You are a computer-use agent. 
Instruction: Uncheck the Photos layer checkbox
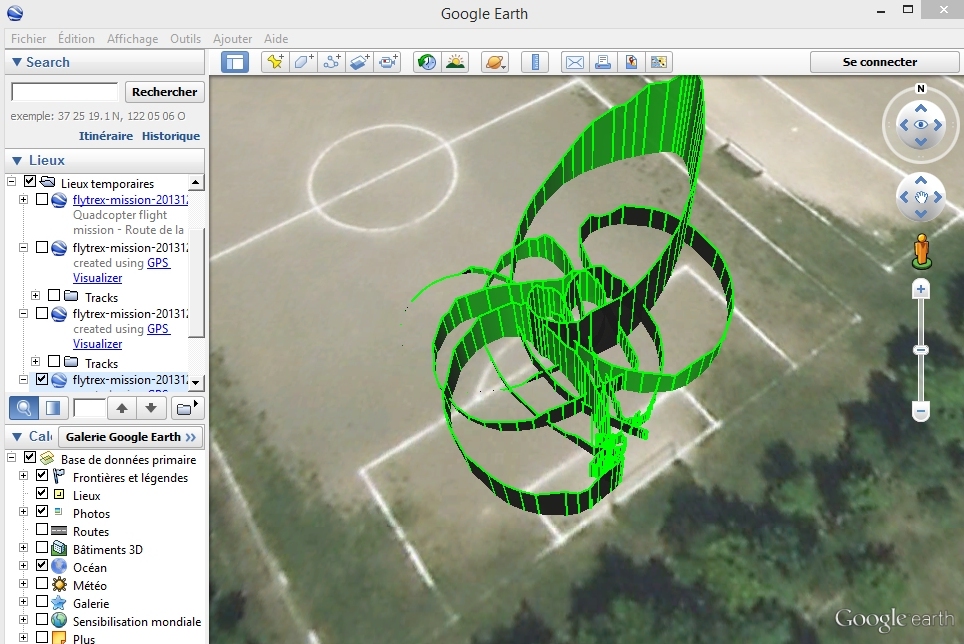point(42,511)
